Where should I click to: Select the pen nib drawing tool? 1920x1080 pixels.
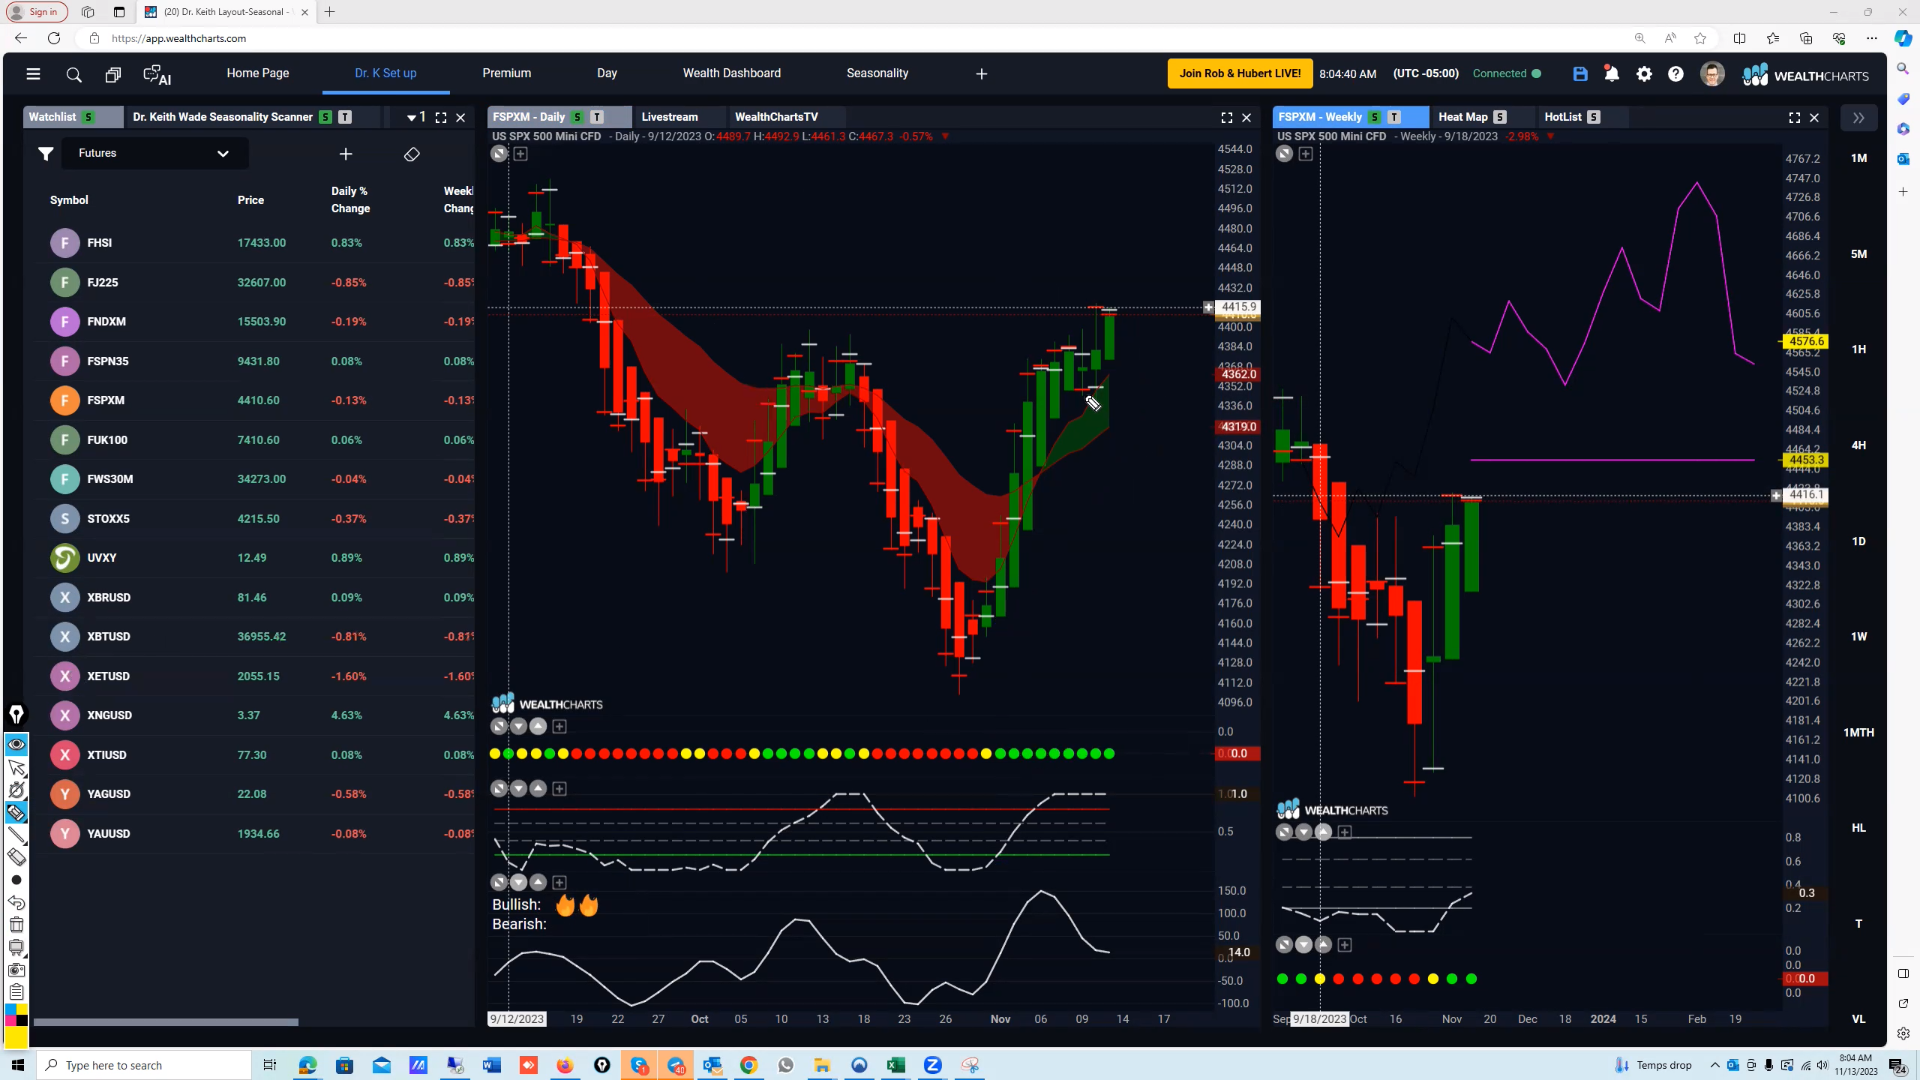click(x=16, y=714)
